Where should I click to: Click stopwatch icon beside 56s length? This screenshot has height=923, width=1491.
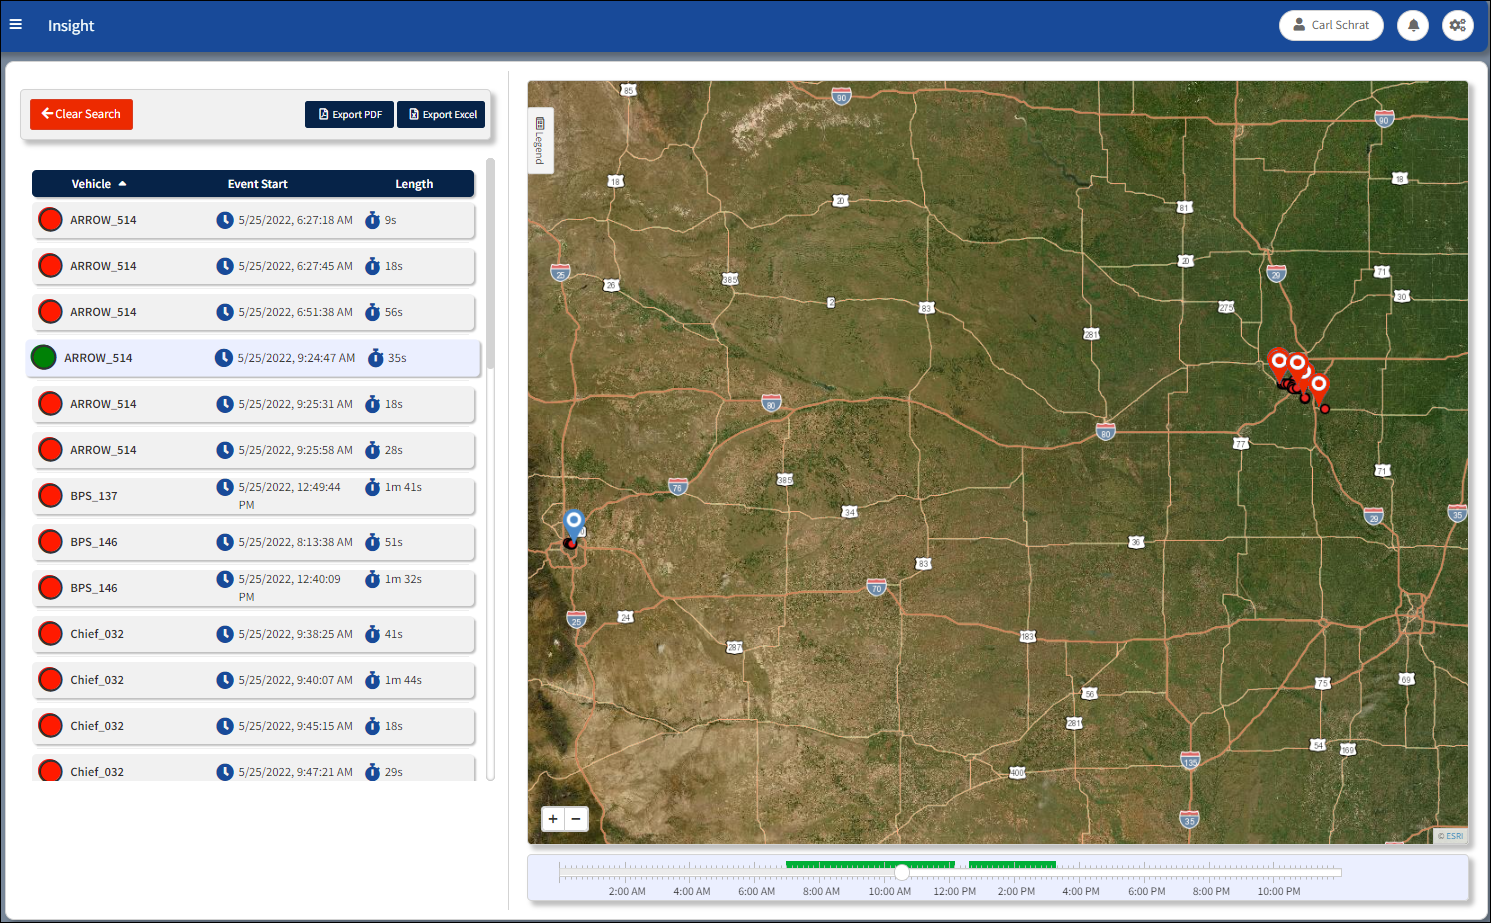pos(372,312)
